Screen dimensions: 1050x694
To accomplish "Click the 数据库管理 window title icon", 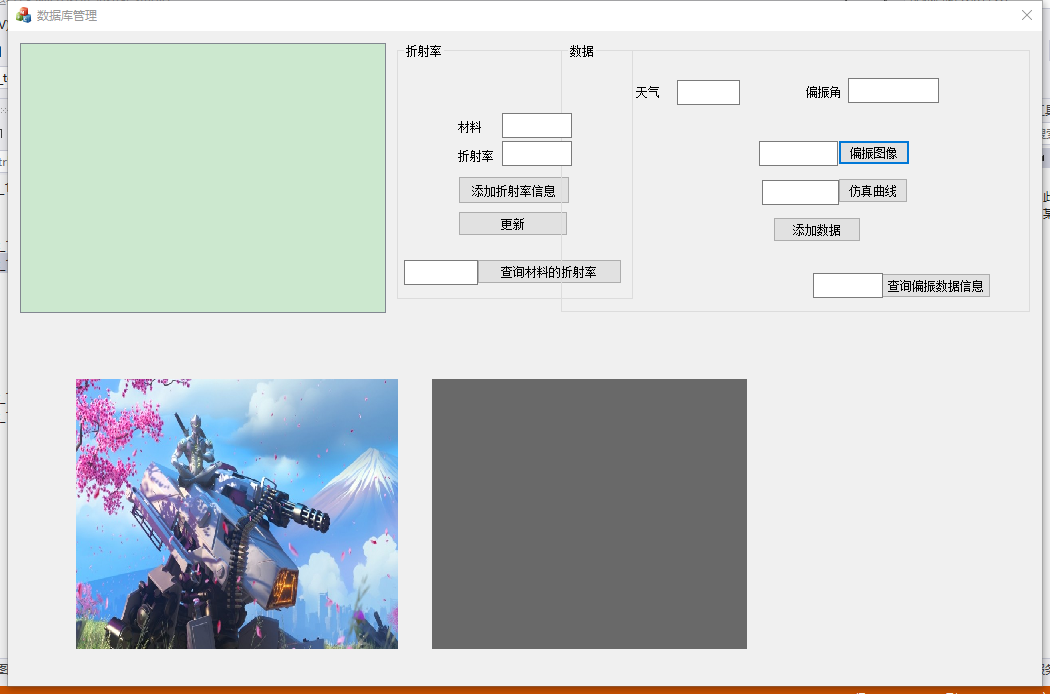I will [x=23, y=15].
